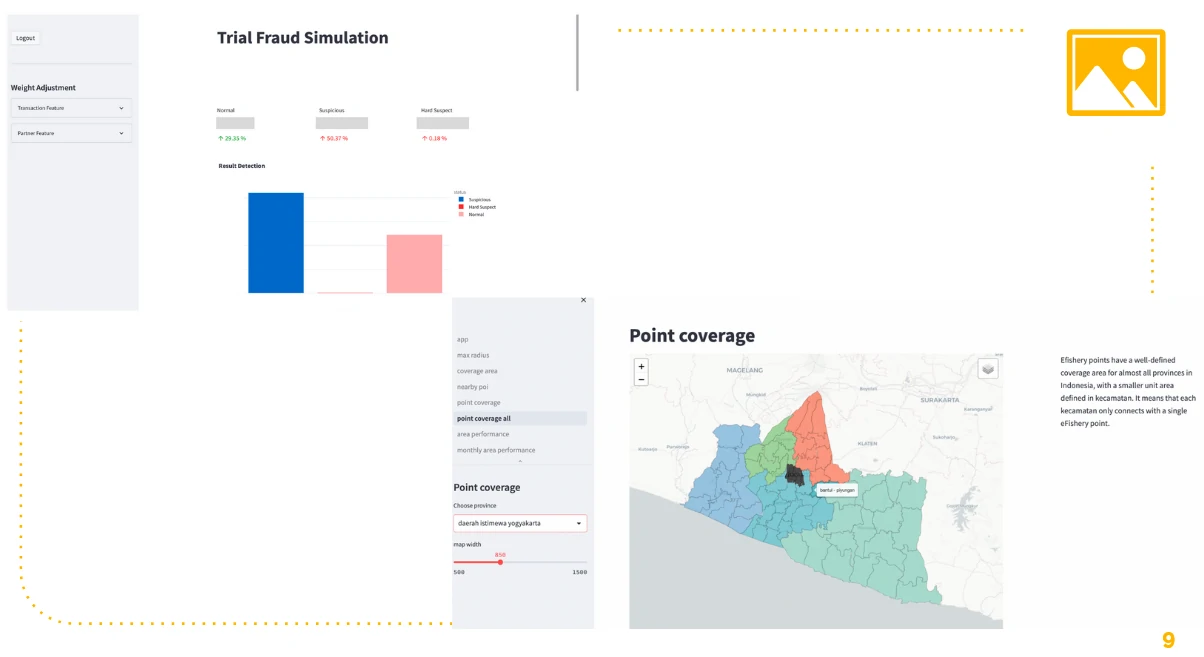Open the coverage area page
The width and height of the screenshot is (1204, 657).
click(x=477, y=371)
